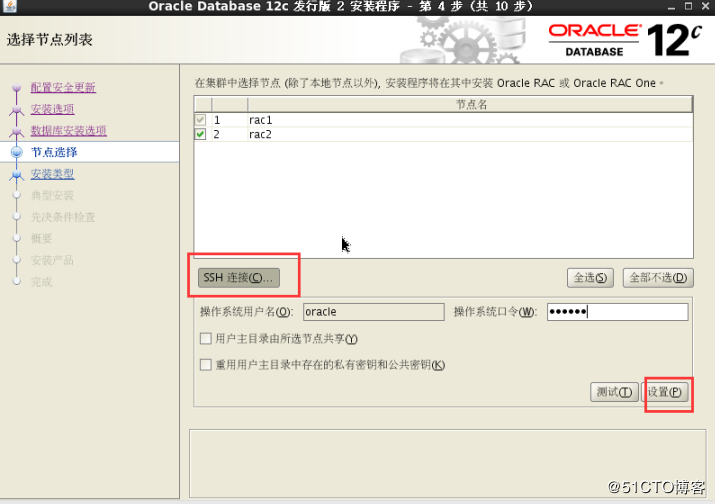Open the 配置安全更新 step link
Image resolution: width=715 pixels, height=504 pixels.
(63, 87)
